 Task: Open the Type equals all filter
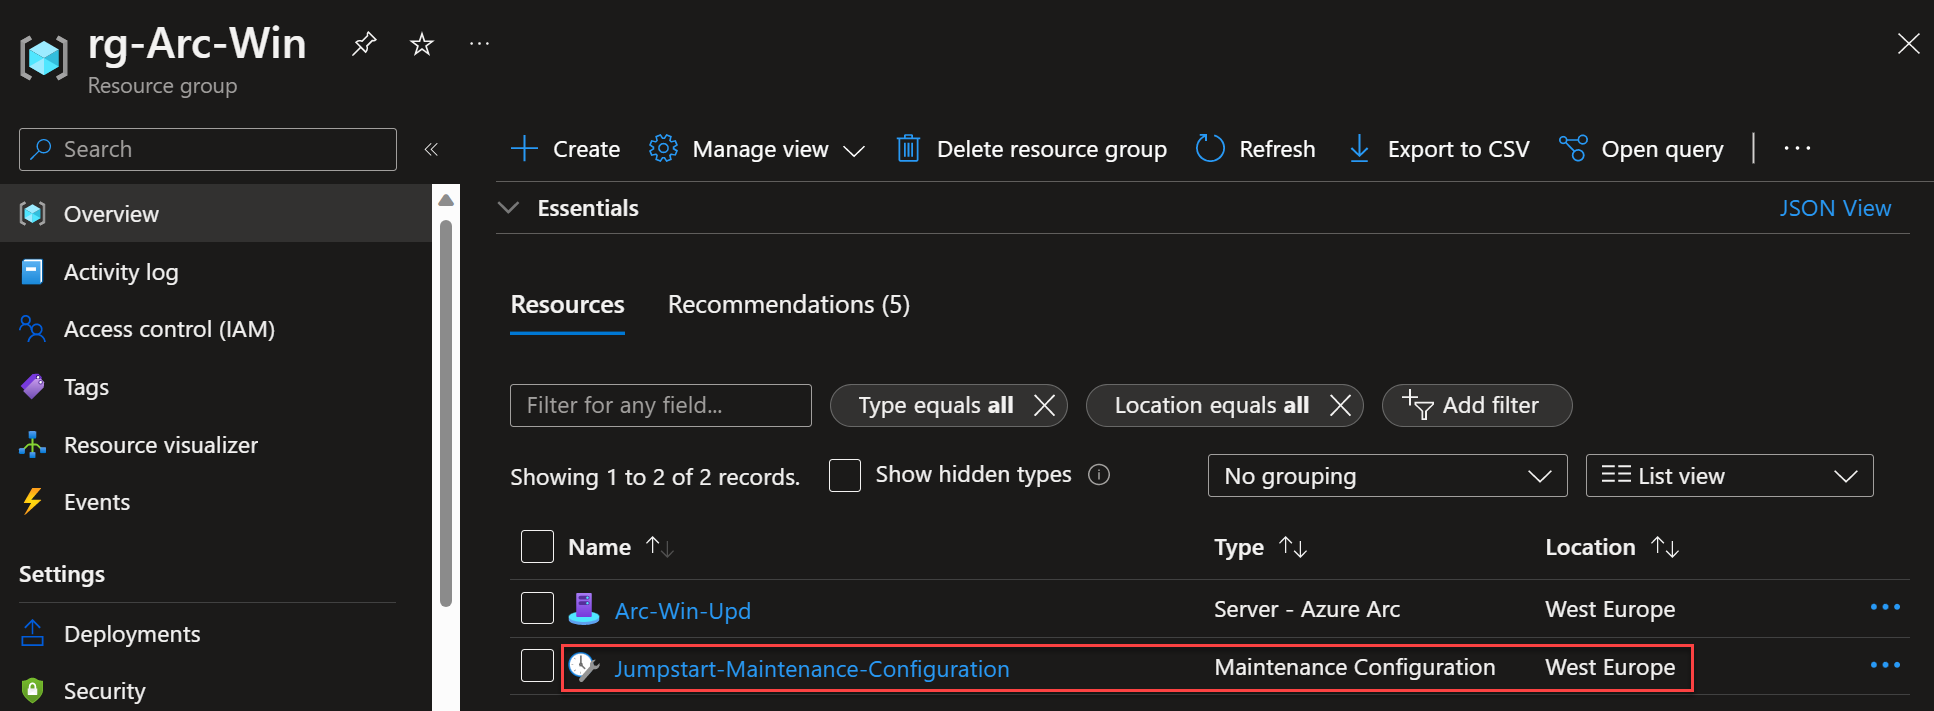point(935,405)
